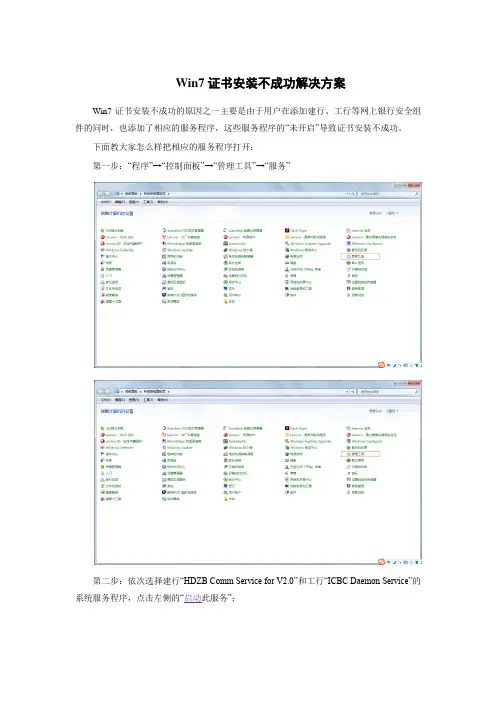
Task: Open the underlined 启动 link in step two
Action: click(x=193, y=598)
